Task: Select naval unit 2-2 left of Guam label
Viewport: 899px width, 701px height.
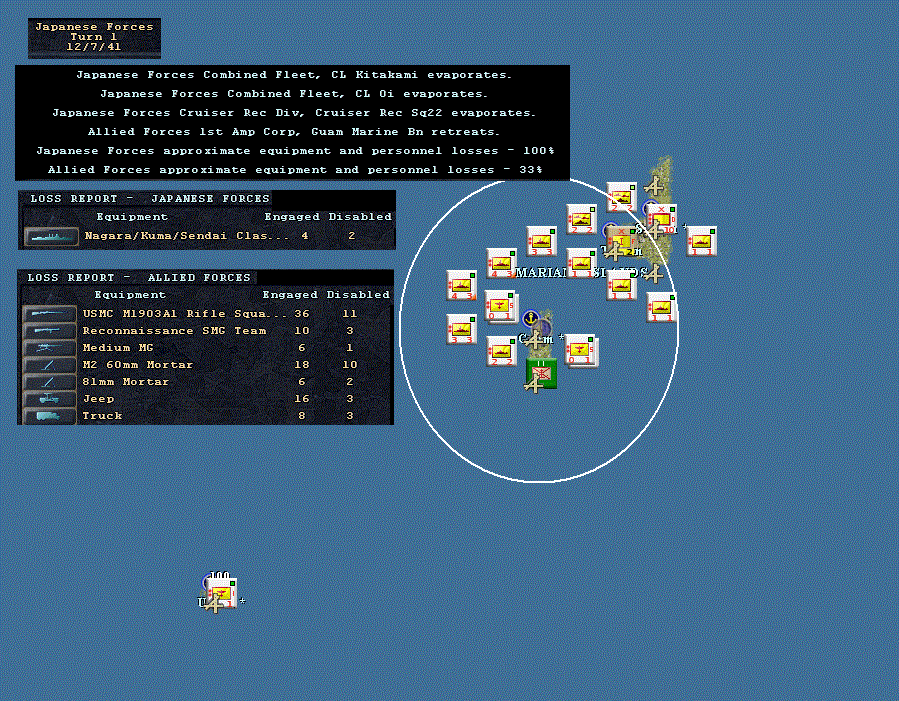Action: click(x=501, y=351)
